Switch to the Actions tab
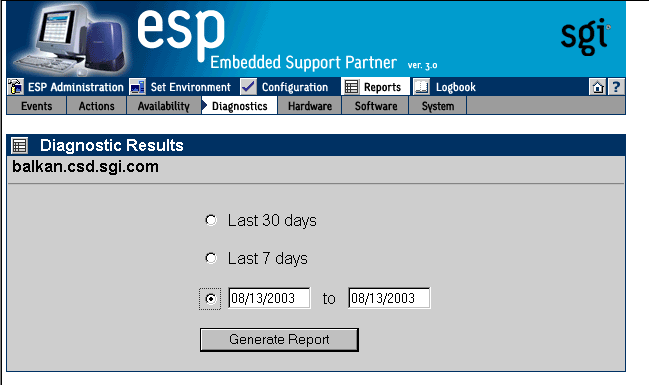Screen dimensions: 649x385 pyautogui.click(x=96, y=106)
